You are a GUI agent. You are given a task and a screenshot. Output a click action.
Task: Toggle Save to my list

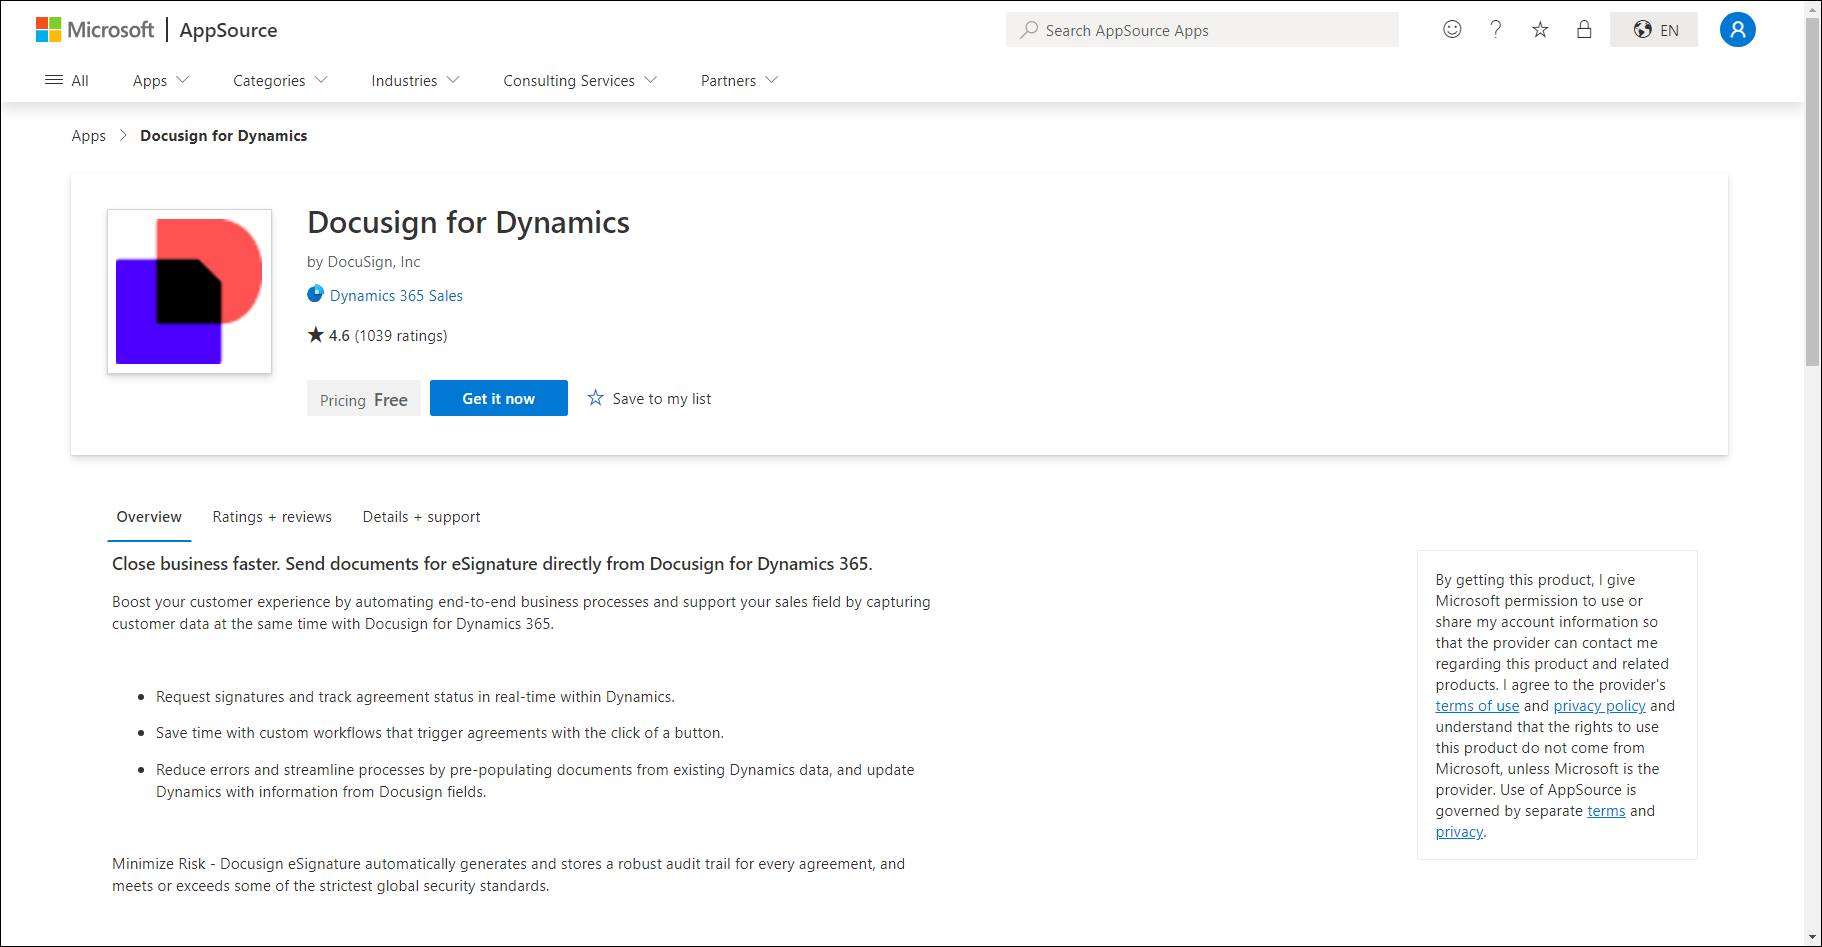pos(649,398)
